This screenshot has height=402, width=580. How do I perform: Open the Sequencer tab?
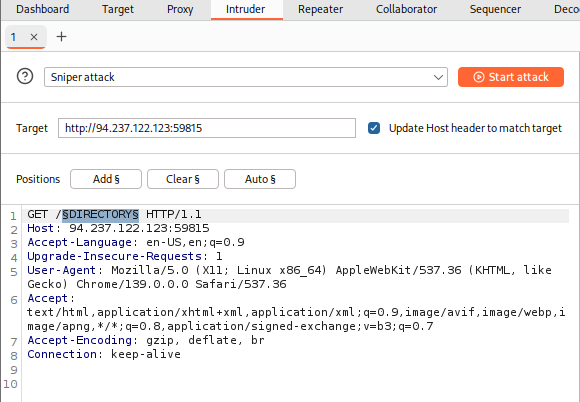pyautogui.click(x=495, y=9)
